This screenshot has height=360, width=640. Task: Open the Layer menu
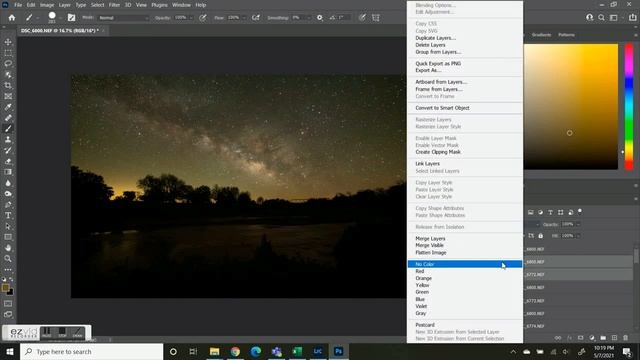point(64,5)
